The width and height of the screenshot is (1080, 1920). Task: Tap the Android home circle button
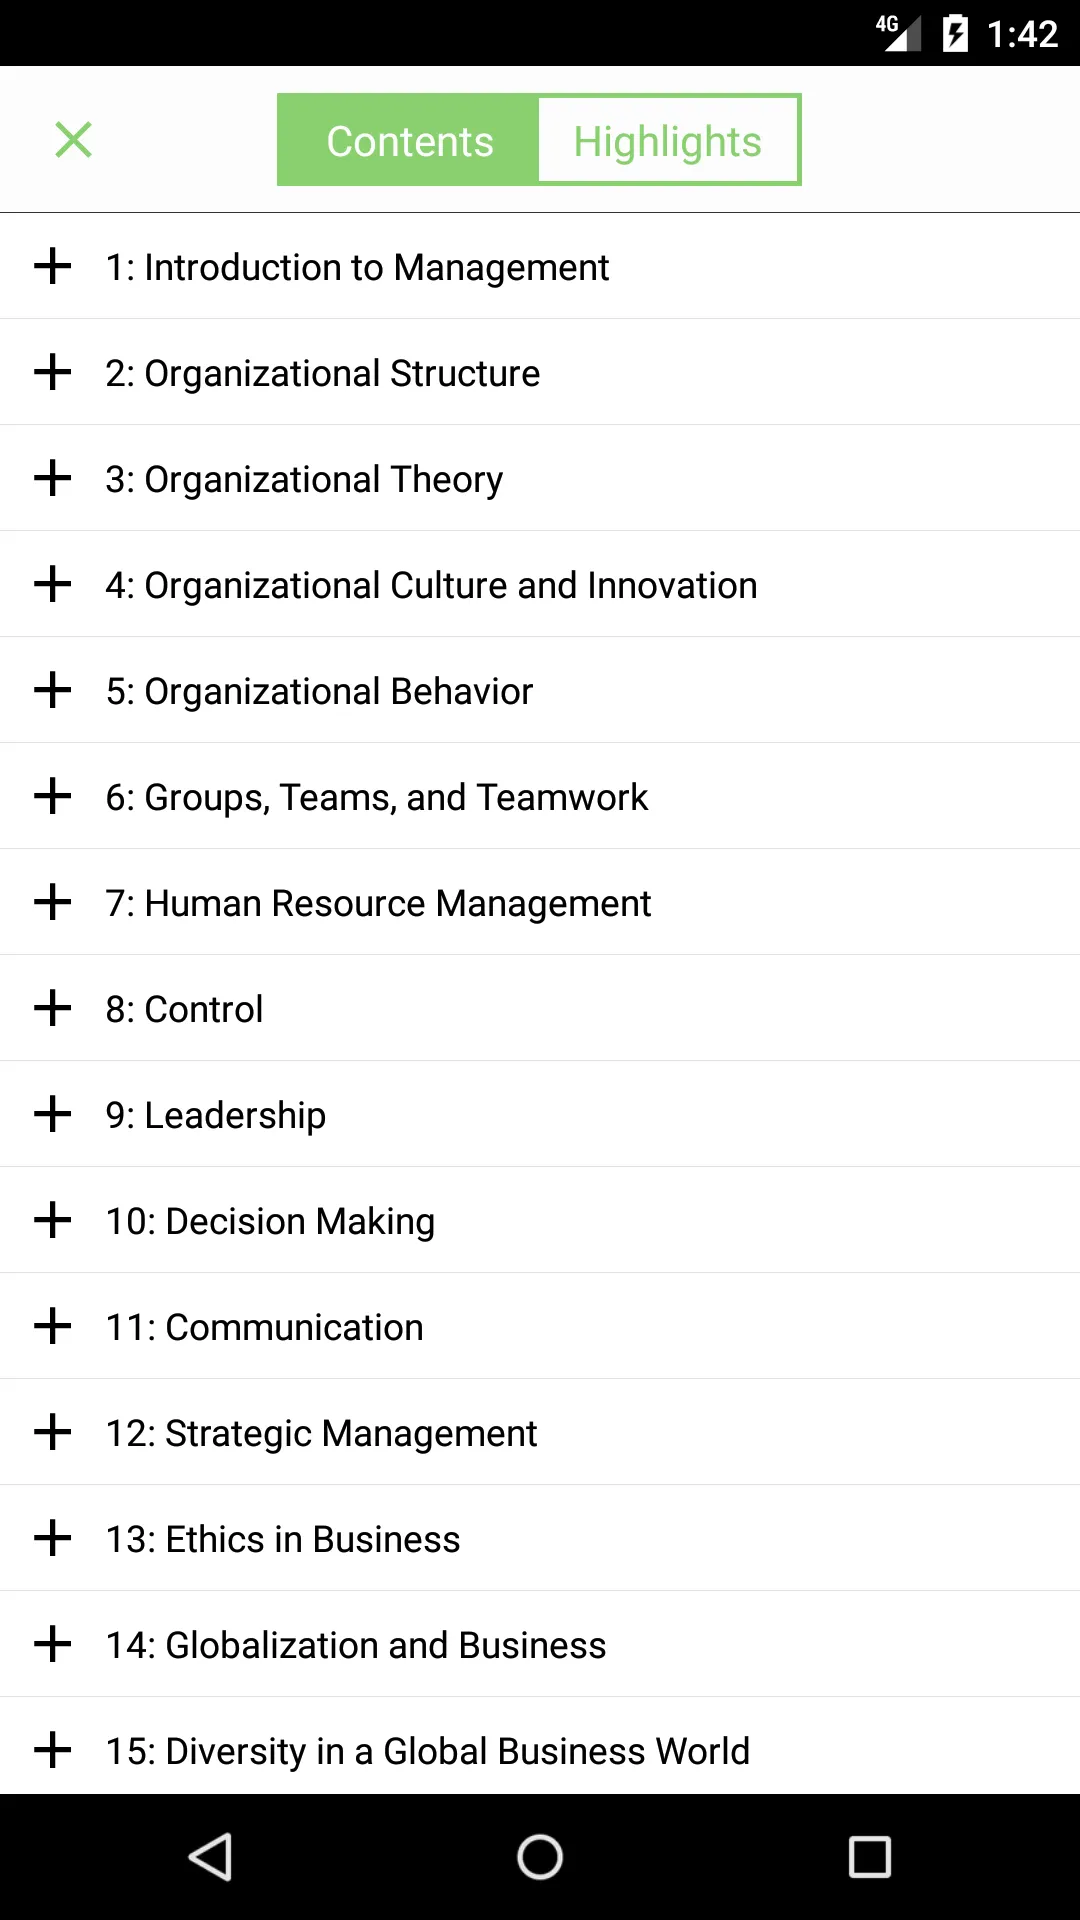[540, 1857]
